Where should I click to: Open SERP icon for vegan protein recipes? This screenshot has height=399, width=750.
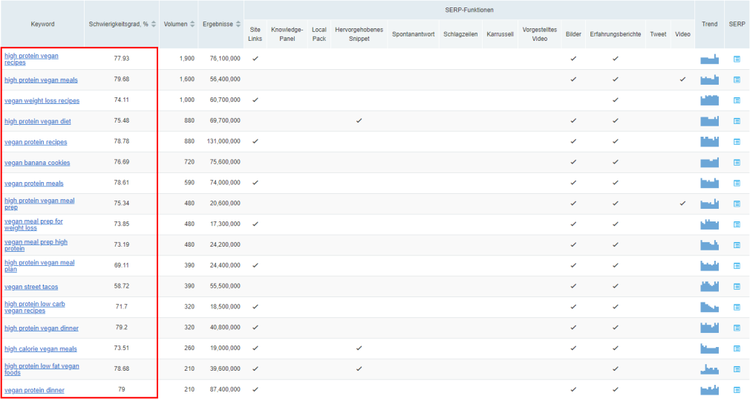(x=737, y=142)
